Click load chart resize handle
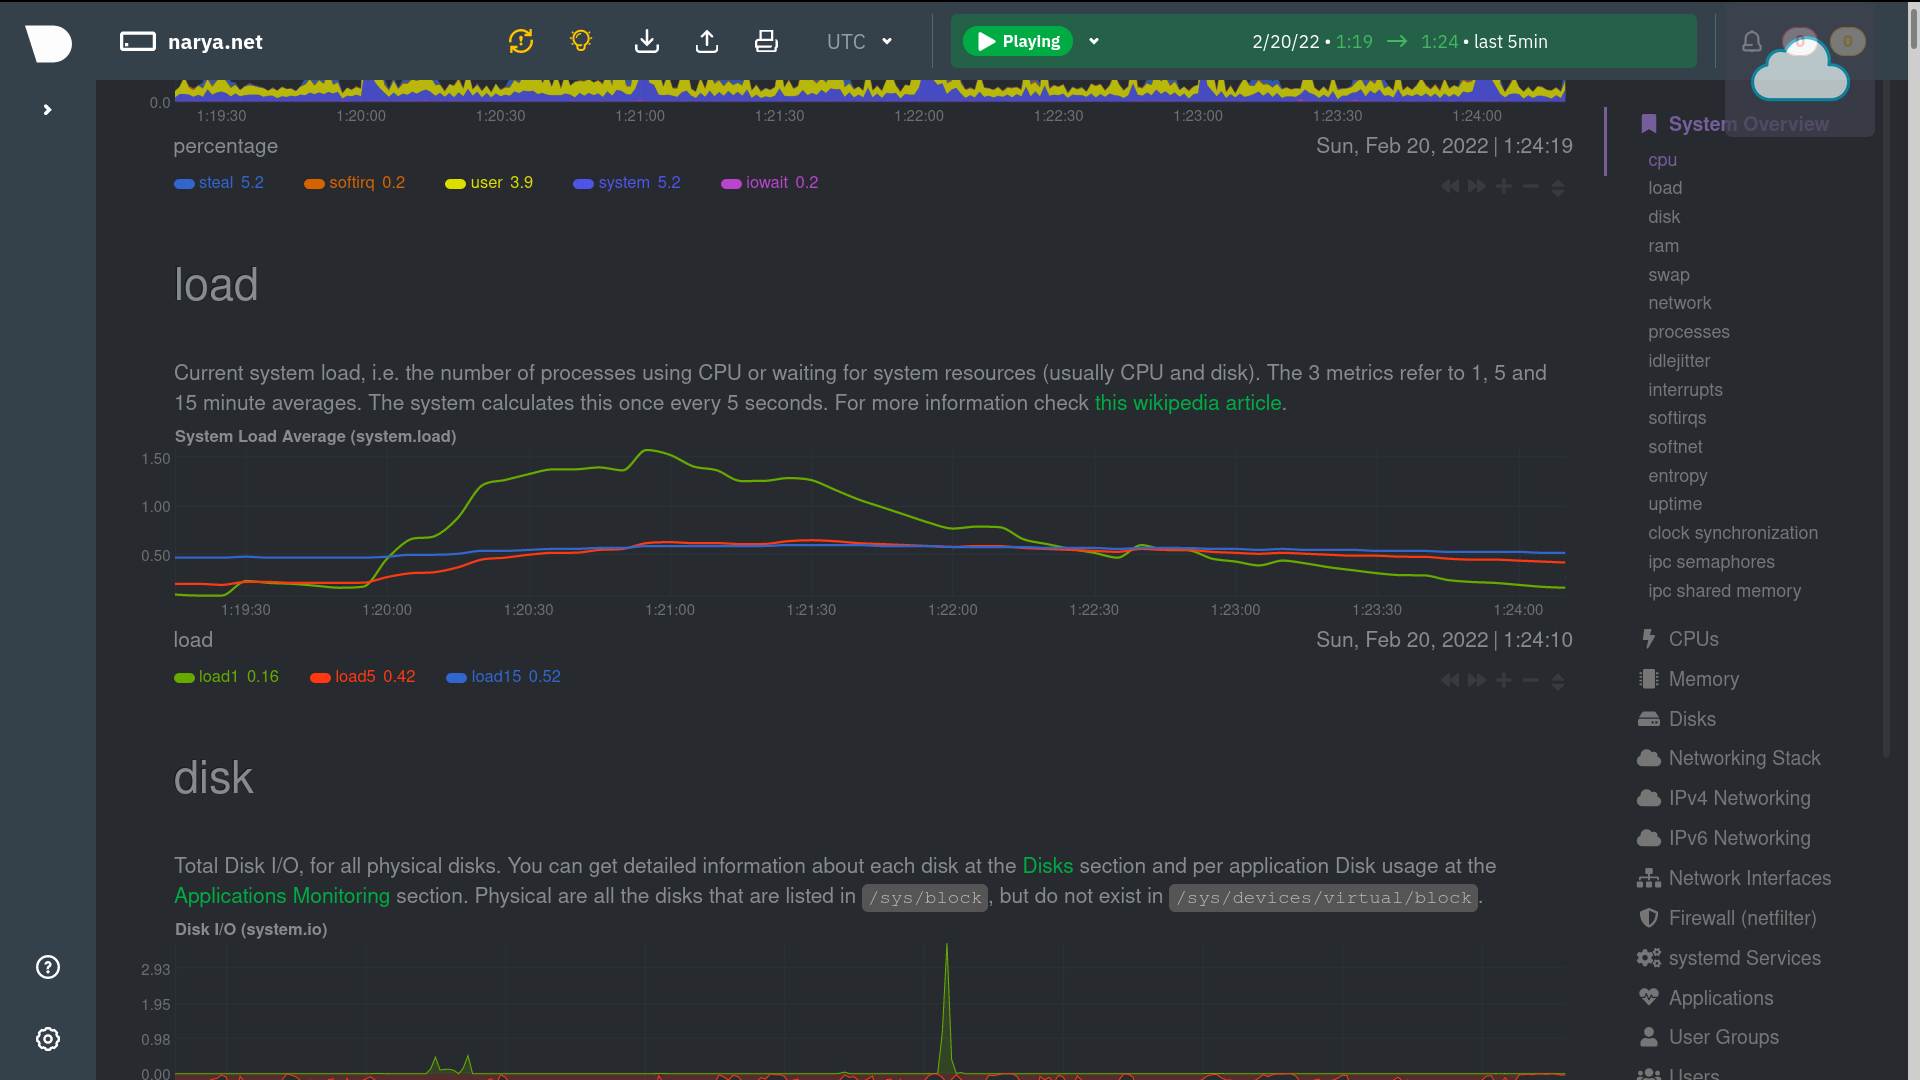1920x1080 pixels. point(1558,682)
